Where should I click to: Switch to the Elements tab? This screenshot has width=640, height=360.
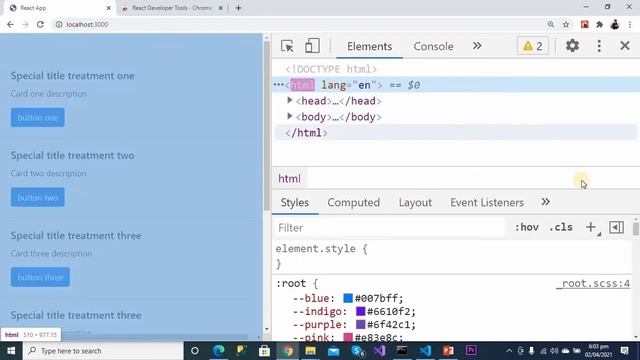click(x=369, y=47)
